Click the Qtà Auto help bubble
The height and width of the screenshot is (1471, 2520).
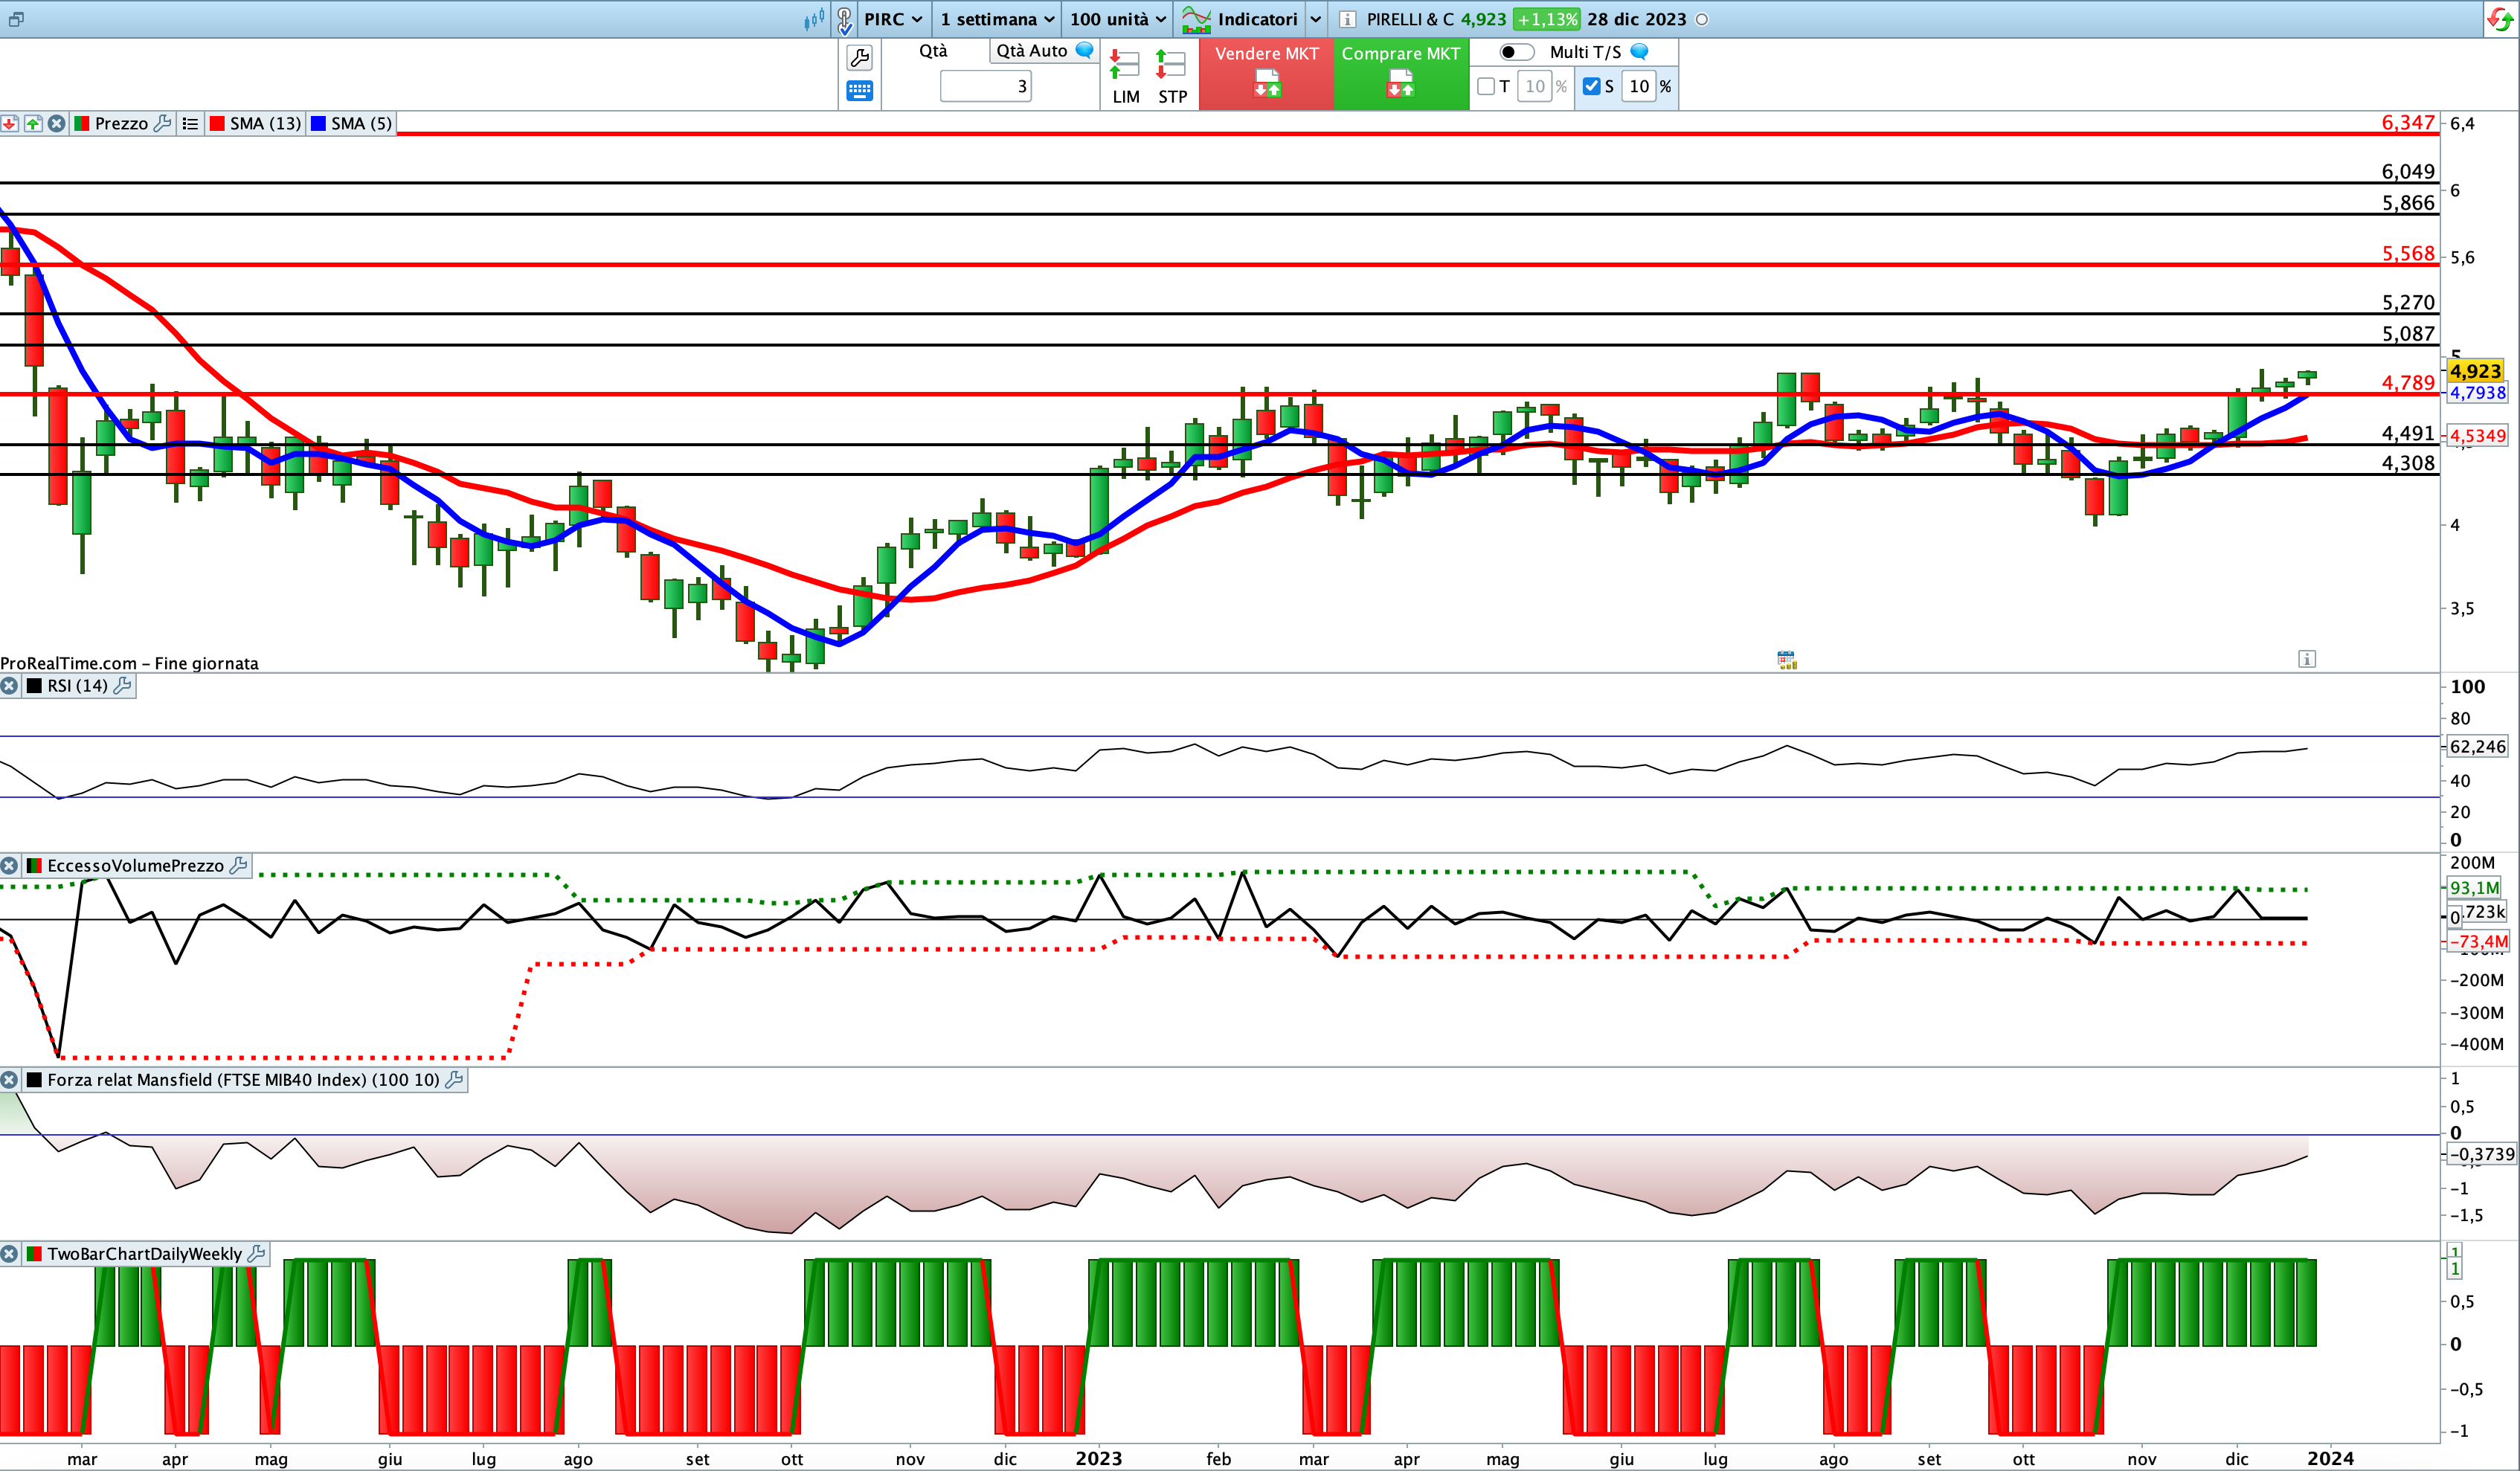(1084, 50)
